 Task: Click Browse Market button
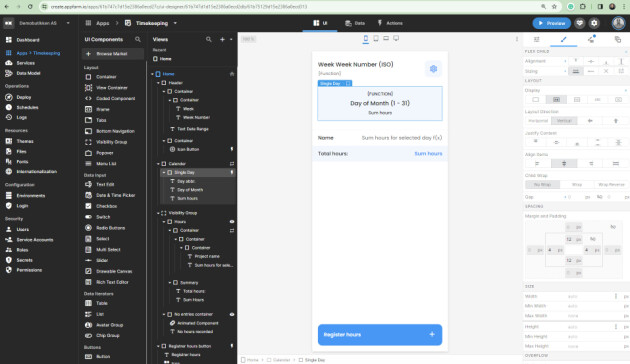[112, 54]
